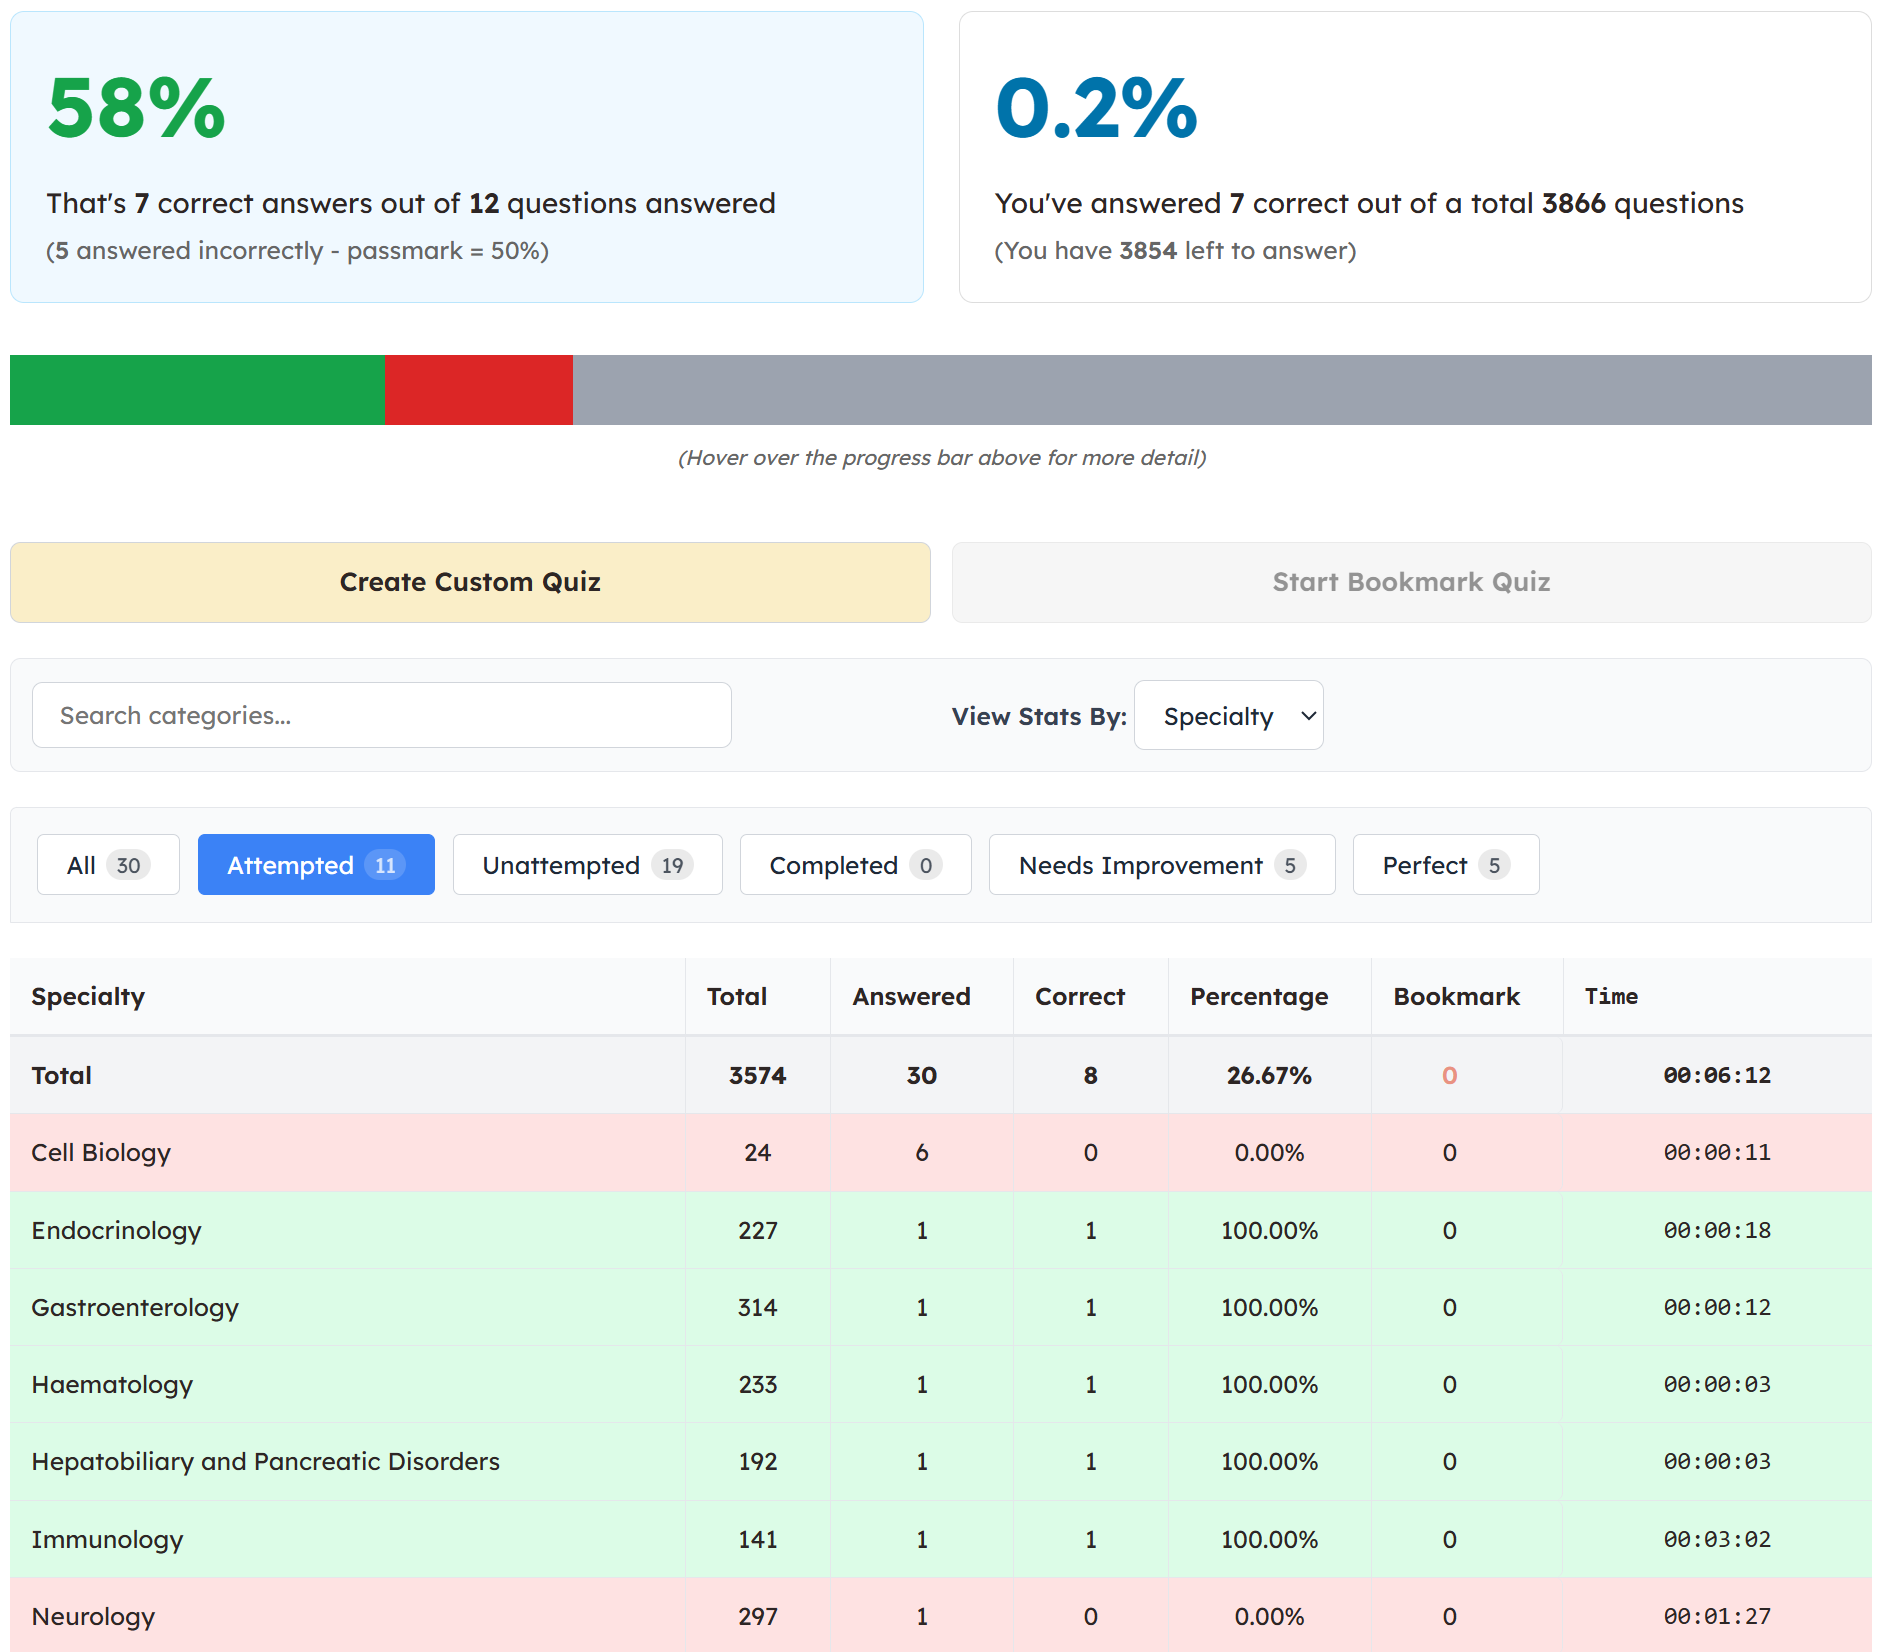Click the grey unanswered progress bar segment
The width and height of the screenshot is (1878, 1652).
[1222, 390]
